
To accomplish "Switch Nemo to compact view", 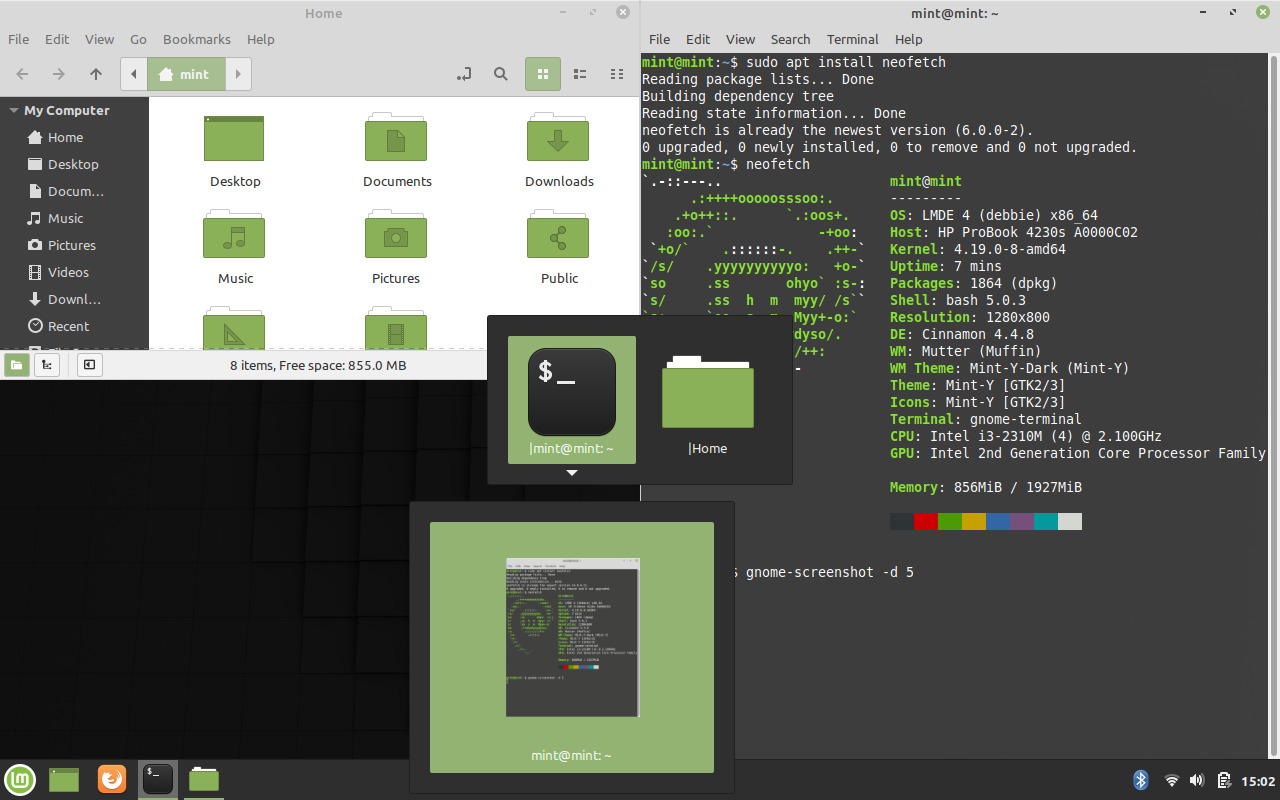I will 616,74.
